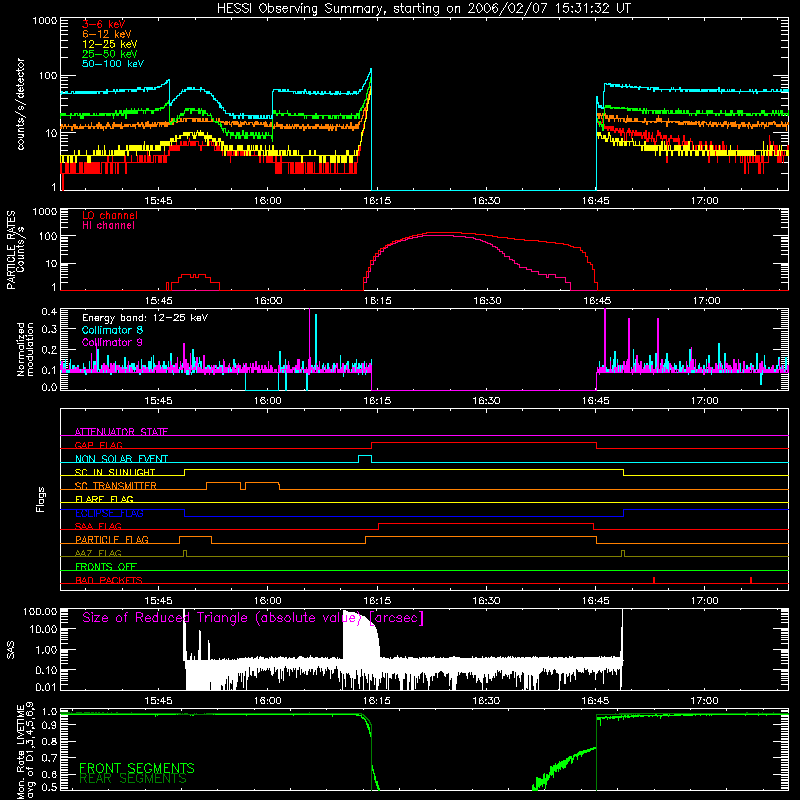
Task: Click the 16:30 tick label under the counts plot
Action: (x=486, y=201)
